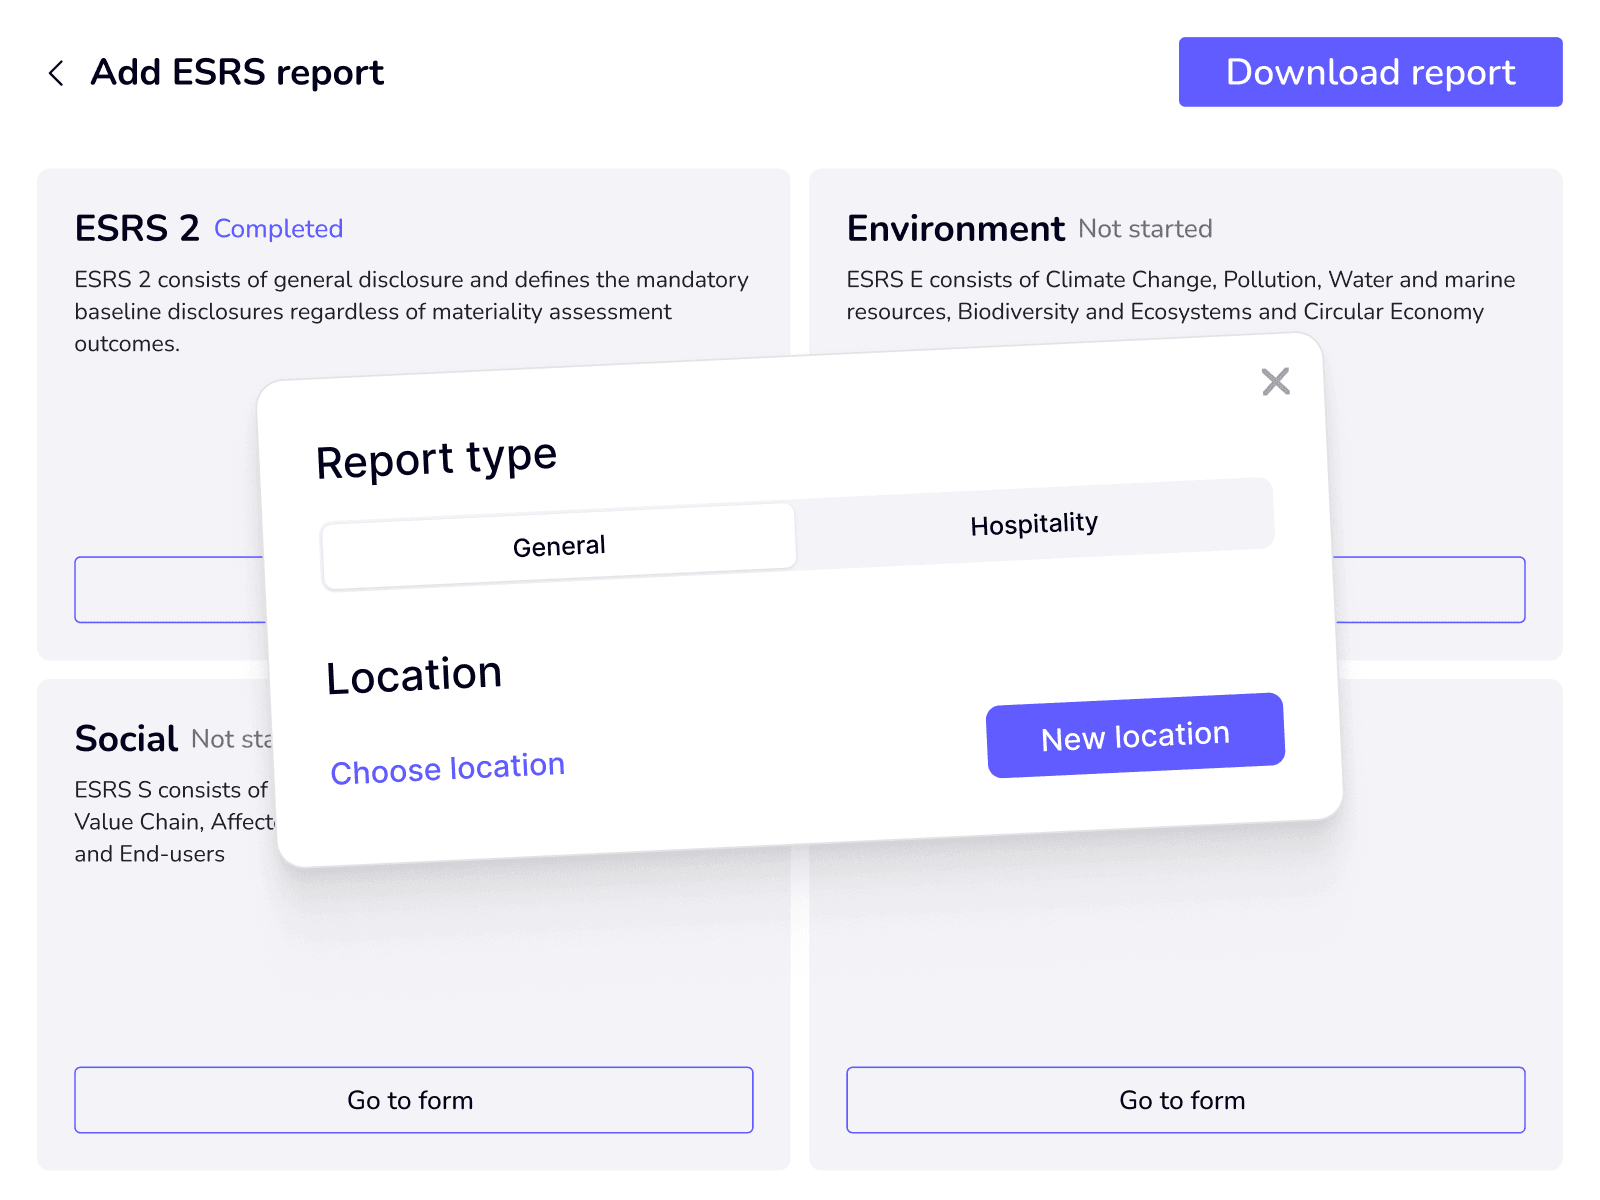The height and width of the screenshot is (1200, 1600).
Task: Switch to the Hospitality report type
Action: pyautogui.click(x=1034, y=524)
